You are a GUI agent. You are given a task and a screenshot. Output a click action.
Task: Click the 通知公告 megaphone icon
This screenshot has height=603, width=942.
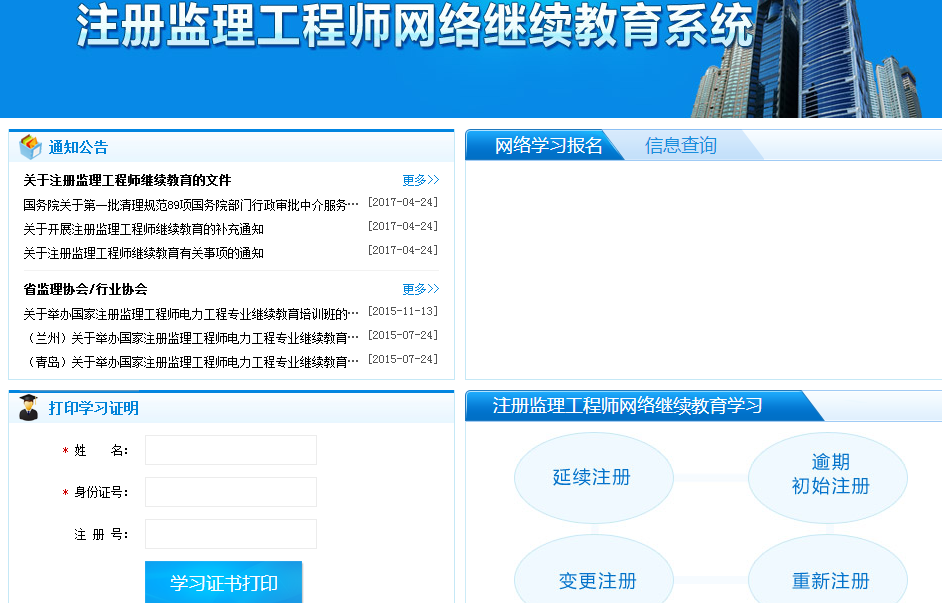click(x=30, y=147)
